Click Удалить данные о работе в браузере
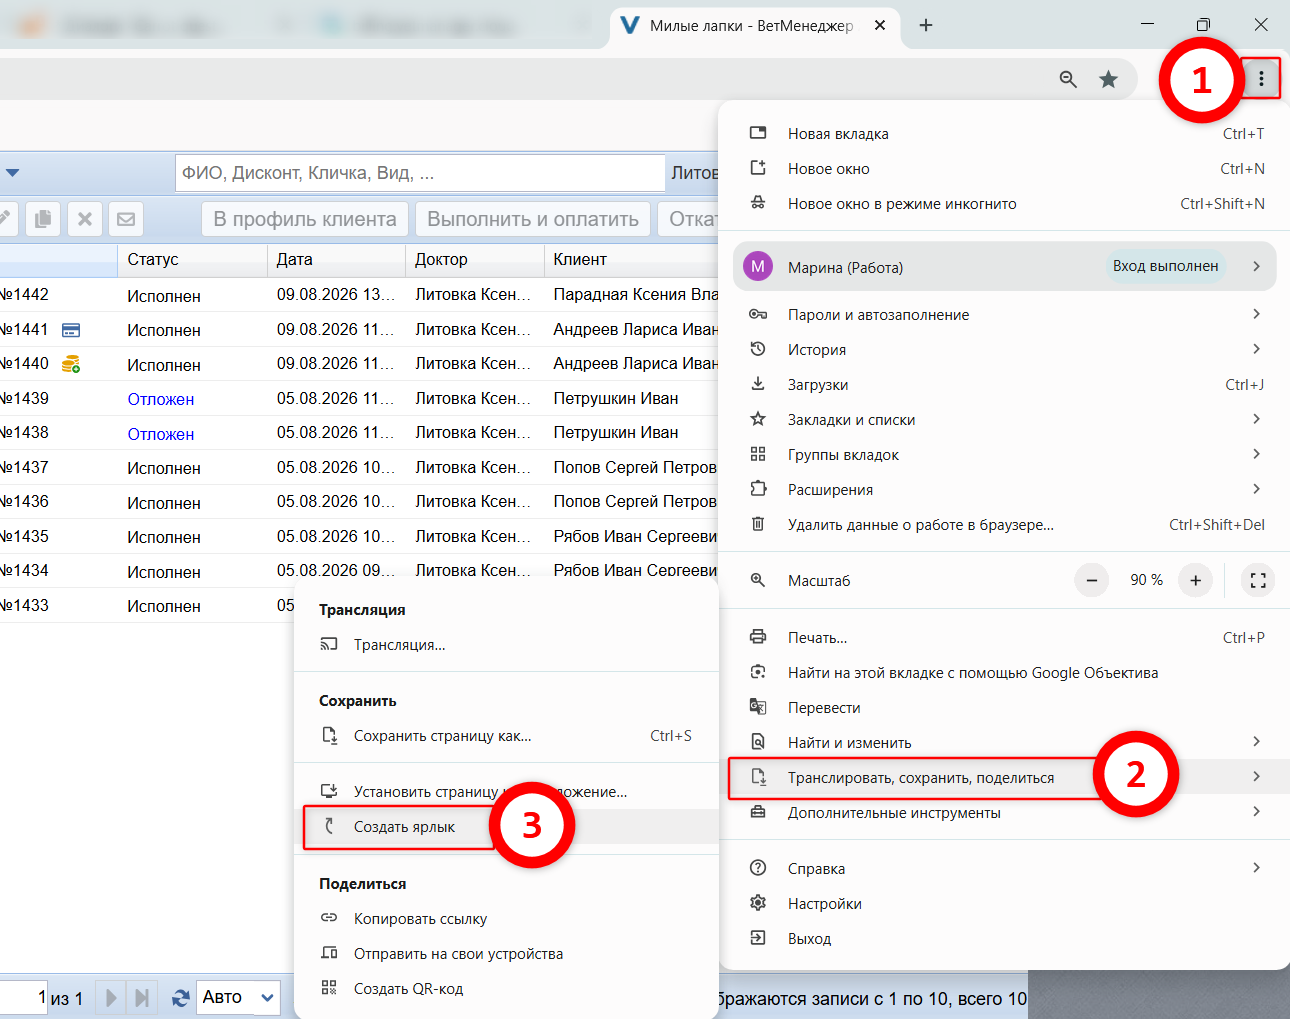 (x=1004, y=525)
